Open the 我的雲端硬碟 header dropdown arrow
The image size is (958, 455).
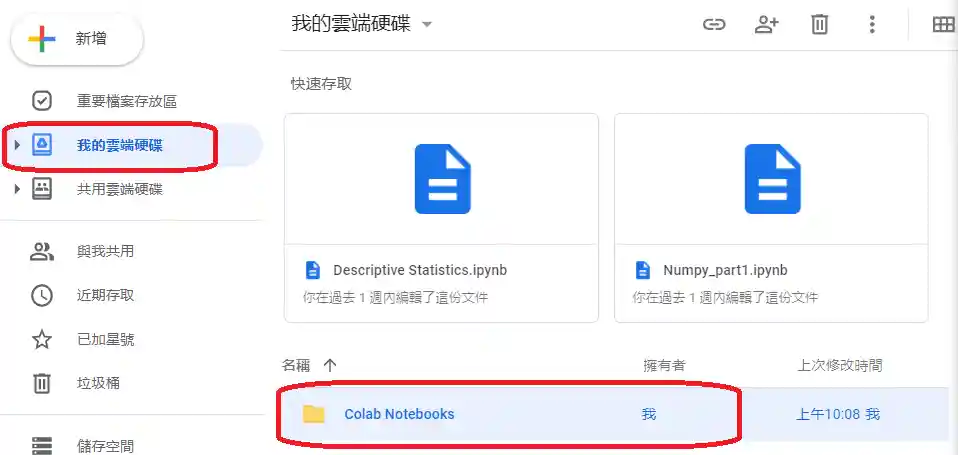click(x=427, y=25)
